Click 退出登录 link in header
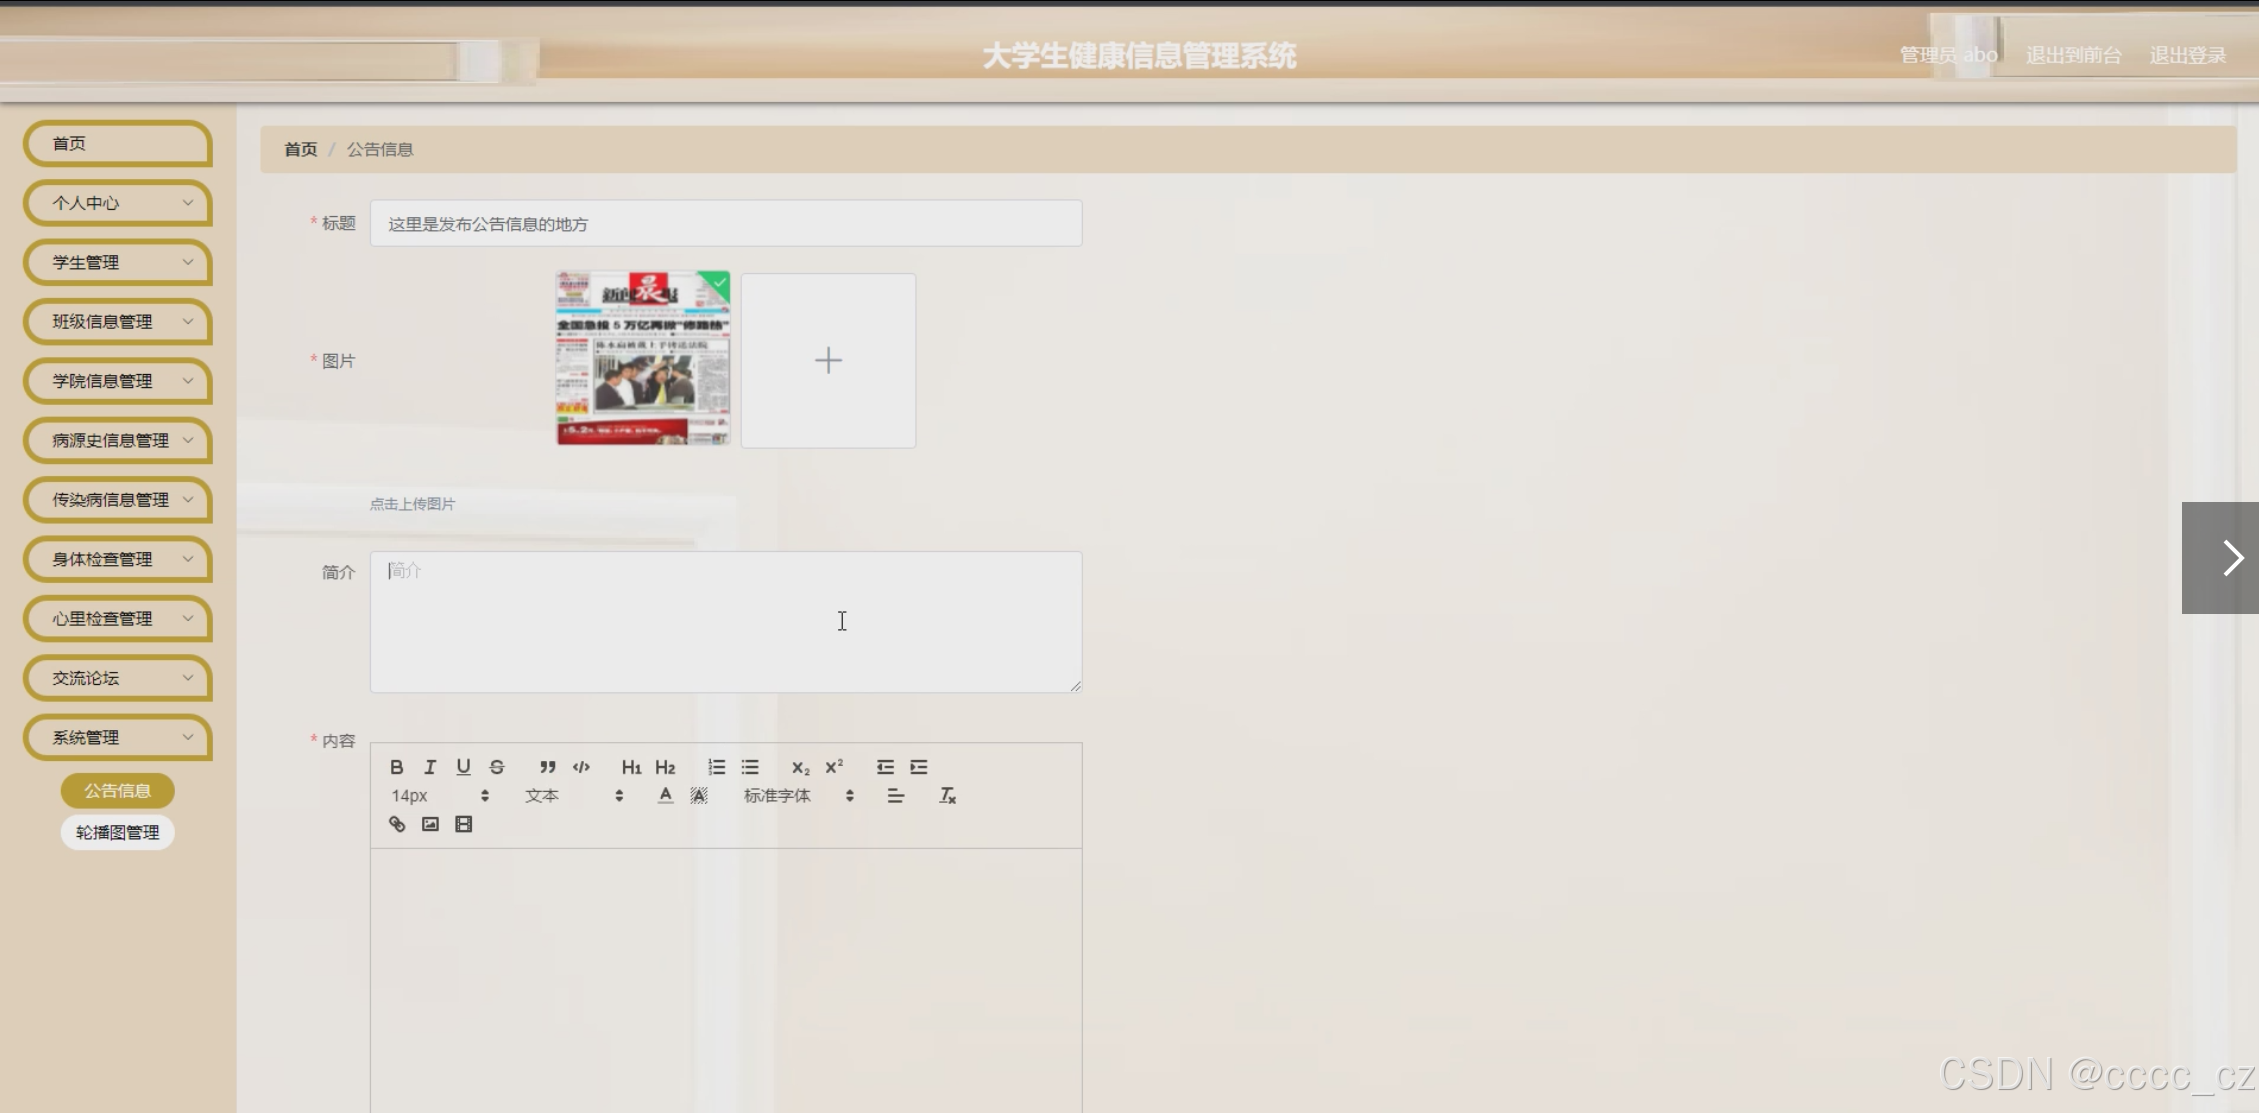 [2187, 55]
